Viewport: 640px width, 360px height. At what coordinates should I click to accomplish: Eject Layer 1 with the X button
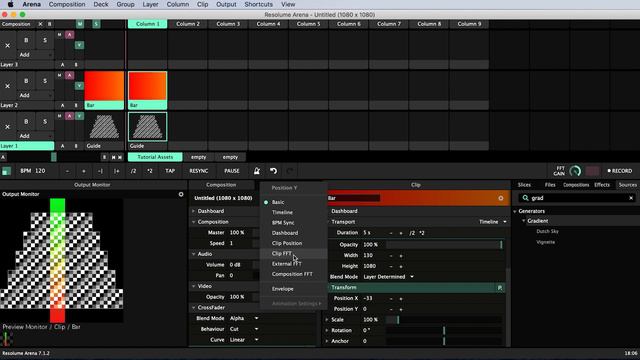pos(7,127)
